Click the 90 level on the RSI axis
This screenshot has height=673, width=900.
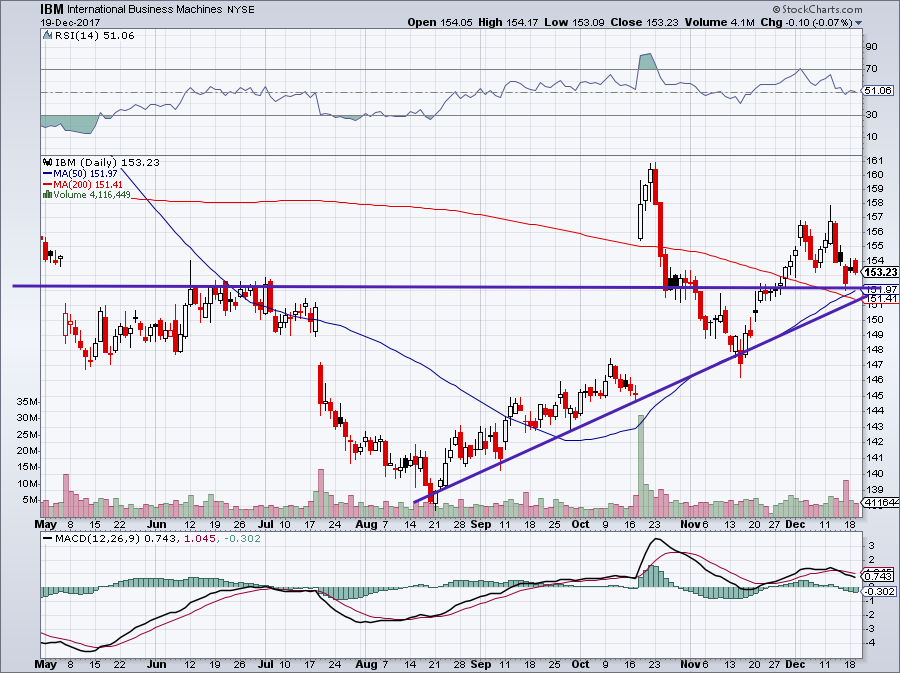pos(871,47)
